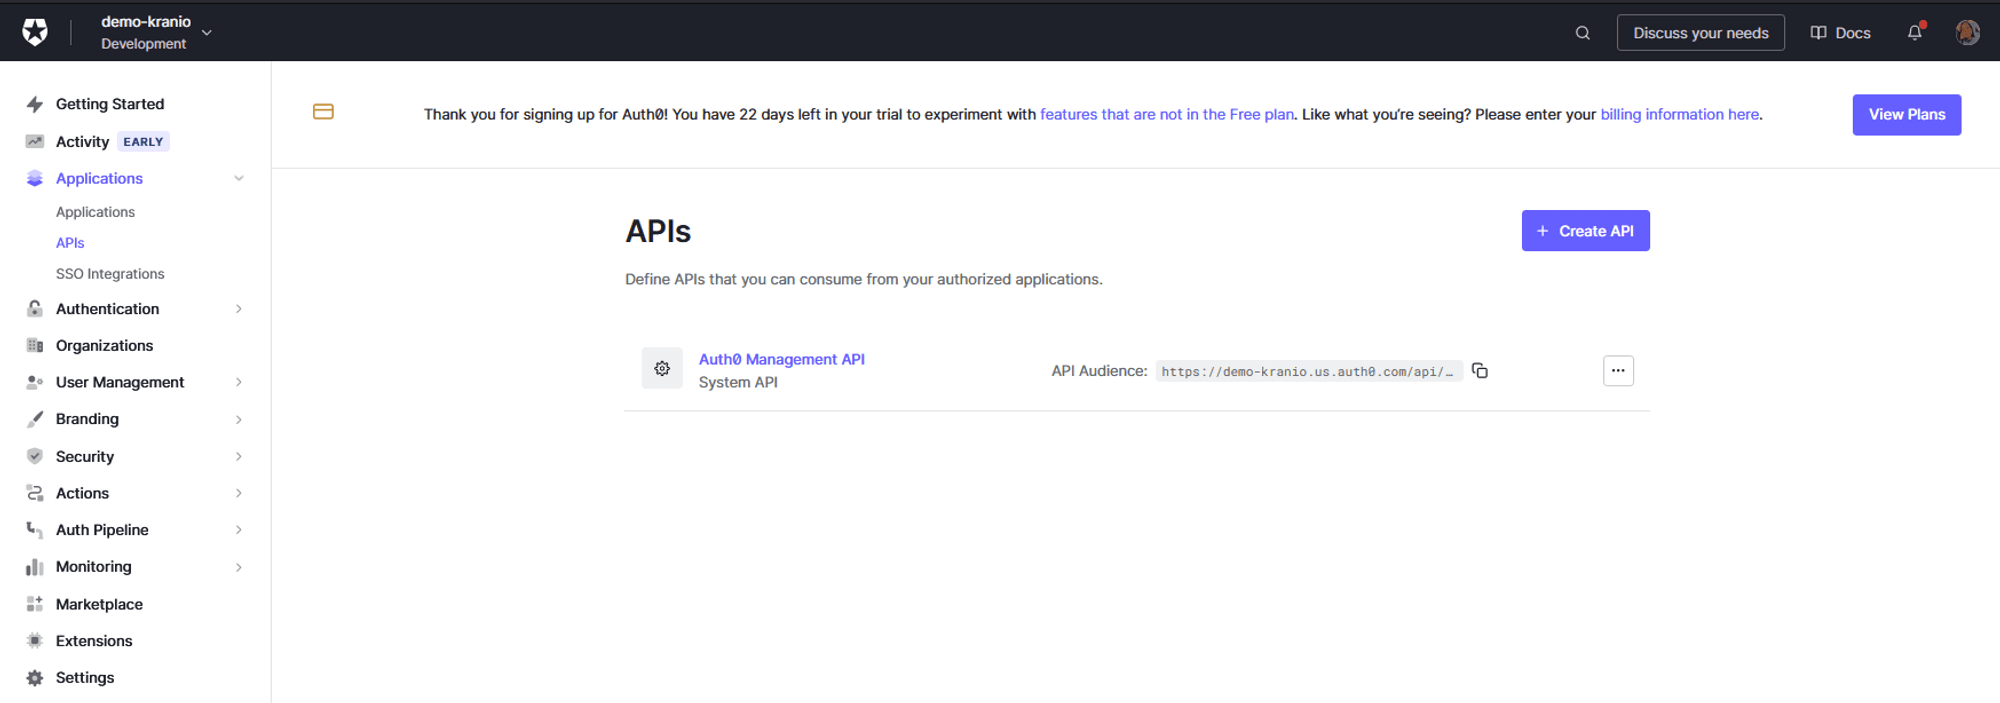Select SSO Integrations in the sidebar
Screen dimensions: 2000x703
[110, 274]
